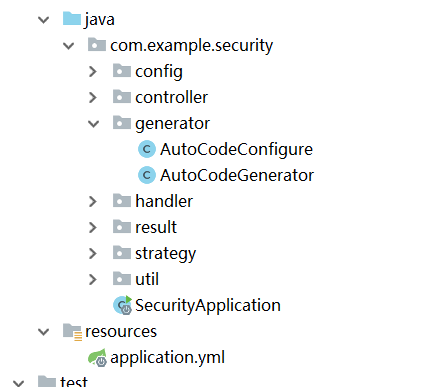Click the AutoCodeConfigure class icon
Viewport: 428px width, 387px height.
point(147,149)
